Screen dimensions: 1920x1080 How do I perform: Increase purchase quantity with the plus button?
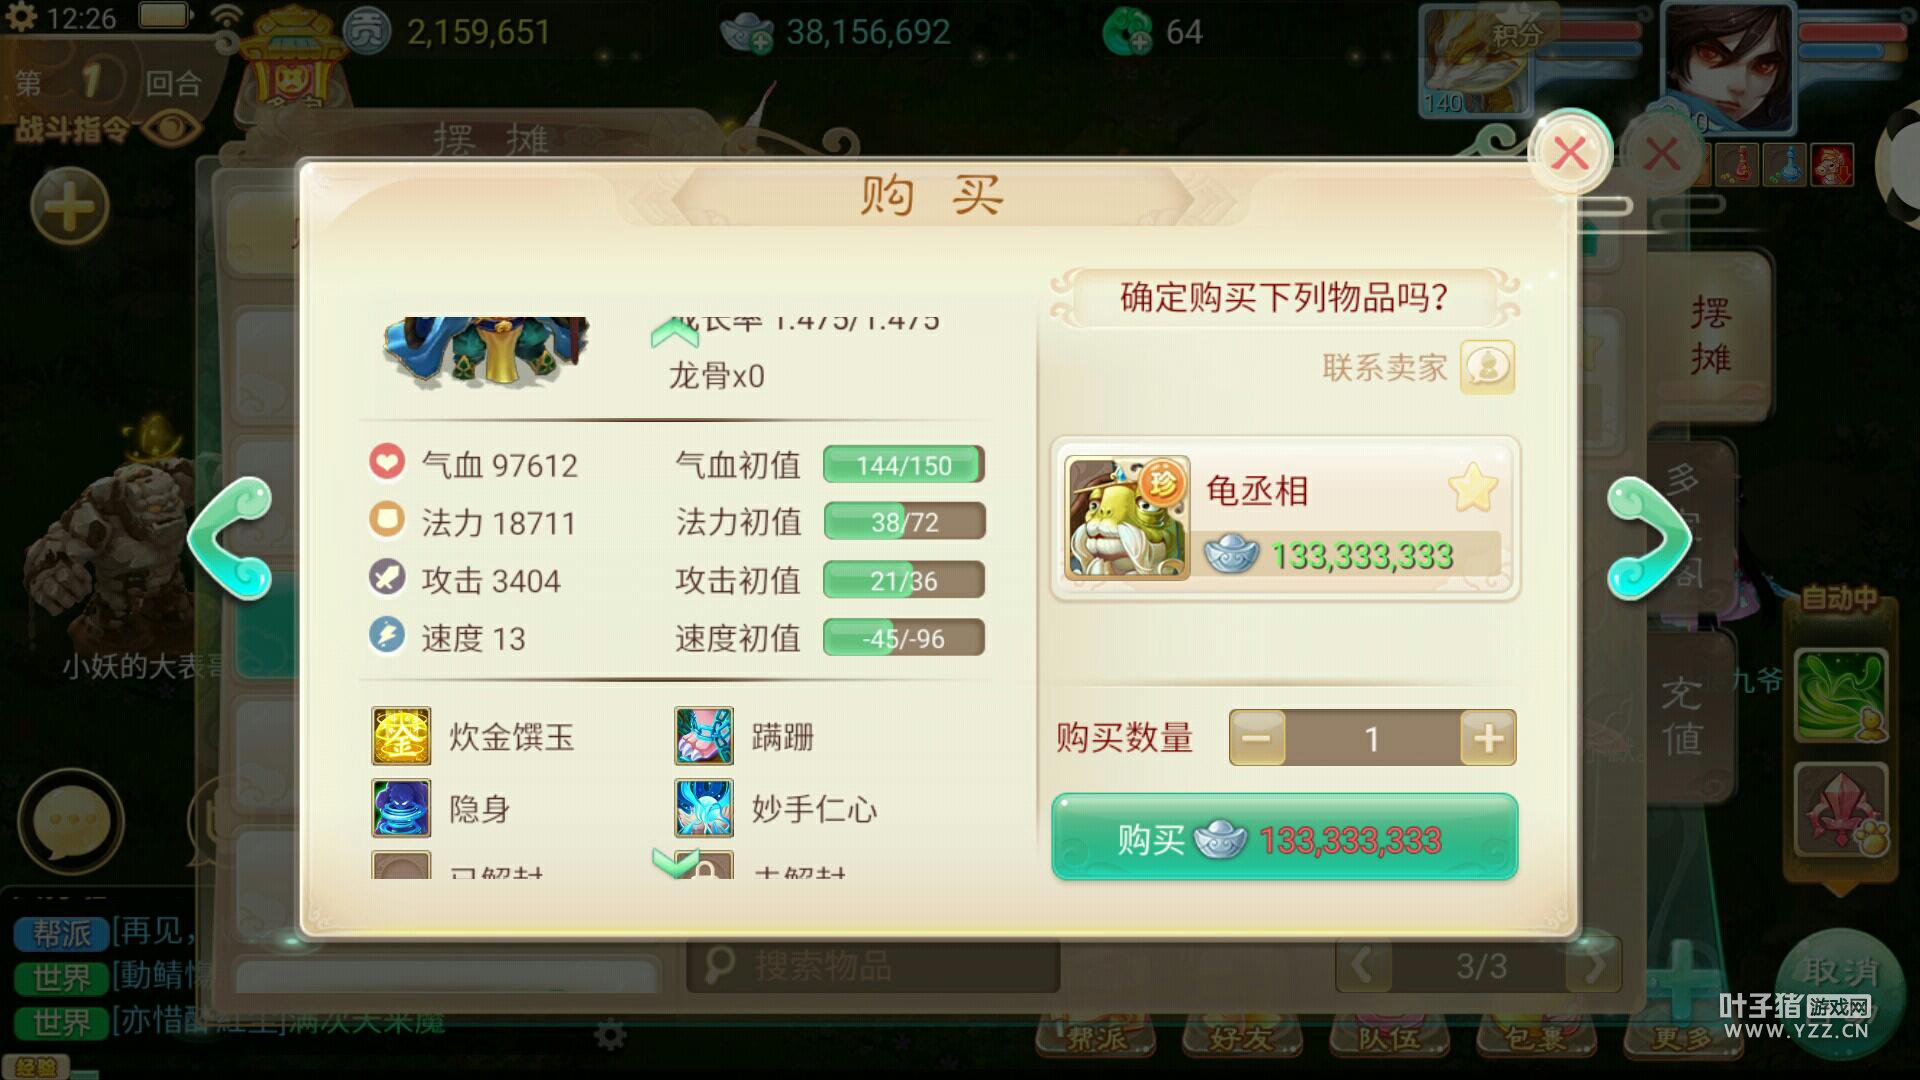pyautogui.click(x=1488, y=739)
